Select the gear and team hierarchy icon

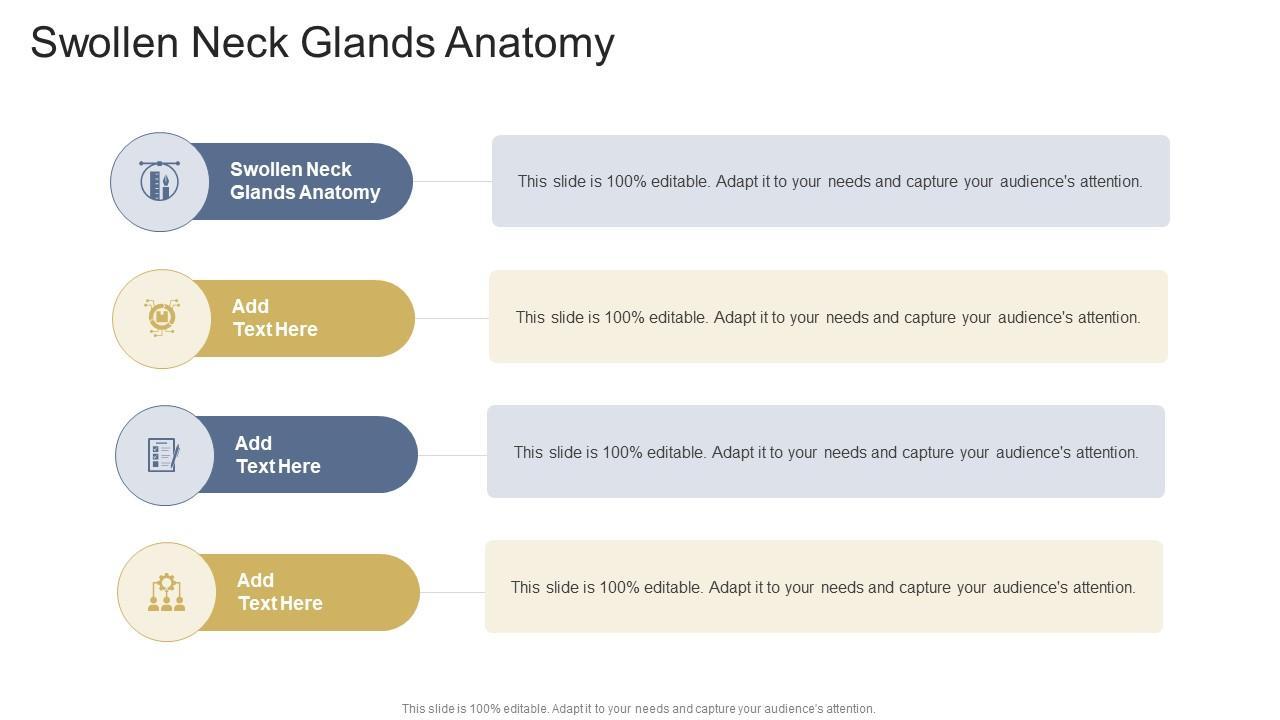click(166, 592)
